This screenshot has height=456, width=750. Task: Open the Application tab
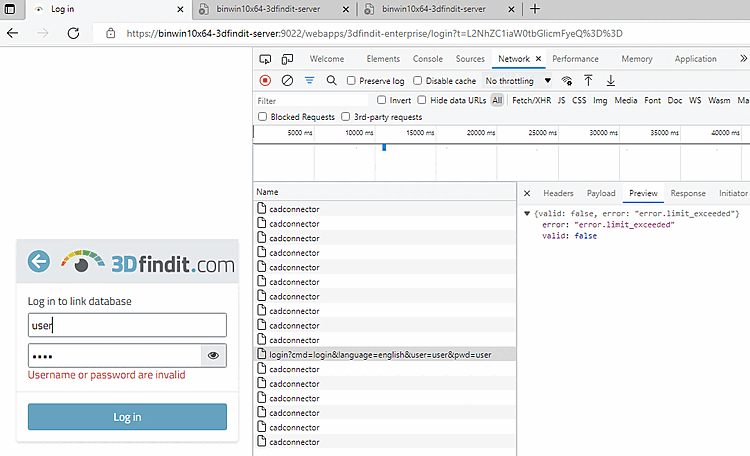pos(695,59)
